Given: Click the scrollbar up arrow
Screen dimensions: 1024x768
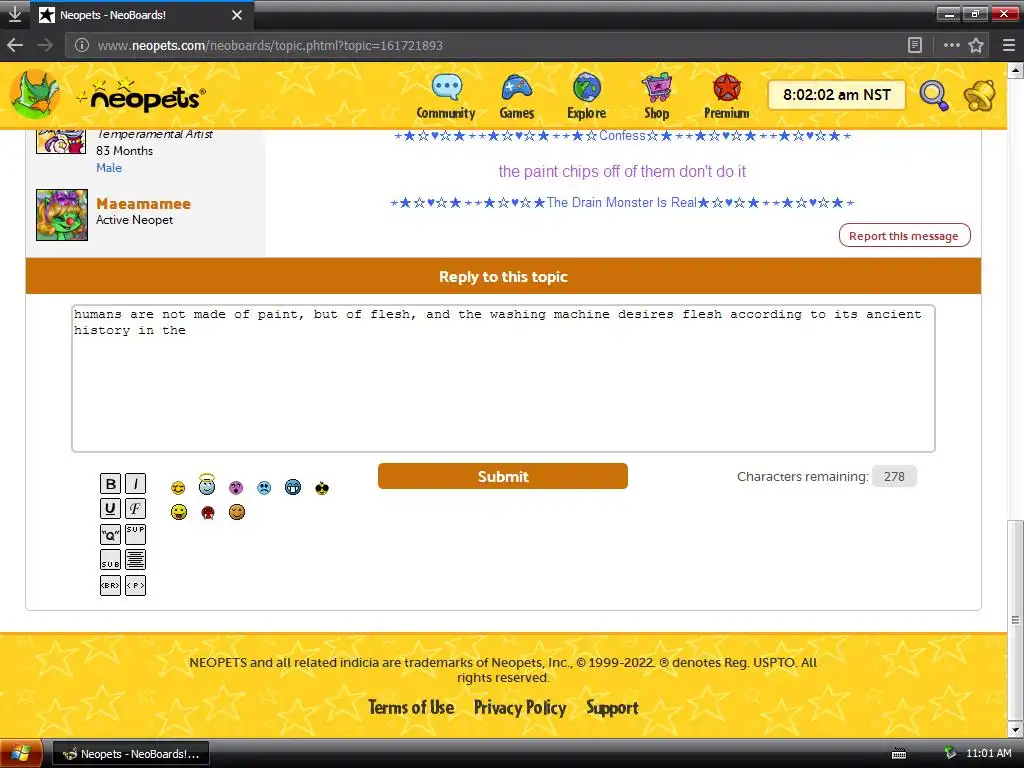Looking at the screenshot, I should [1015, 70].
